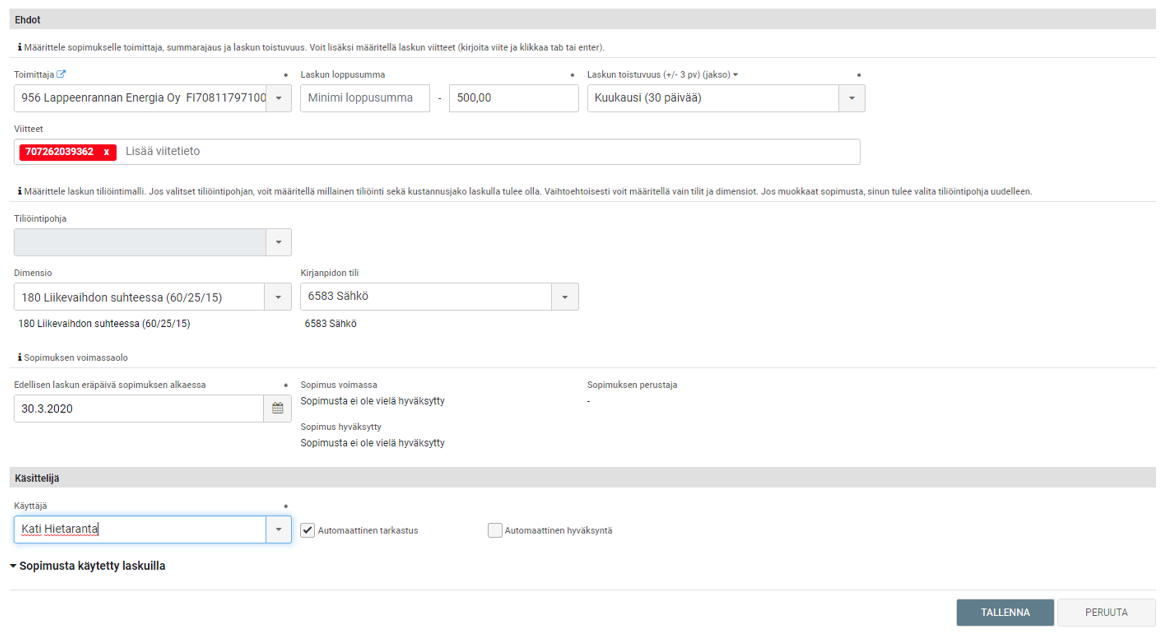The height and width of the screenshot is (639, 1167).
Task: Open the supplier external link icon
Action: pyautogui.click(x=61, y=75)
